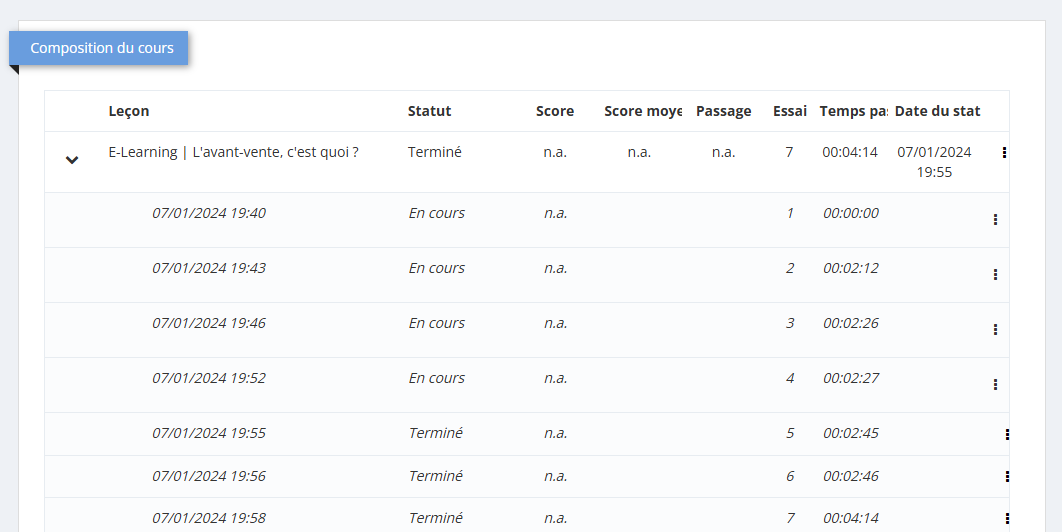This screenshot has height=532, width=1062.
Task: Open the three-dot menu for attempt 7
Action: (1007, 519)
